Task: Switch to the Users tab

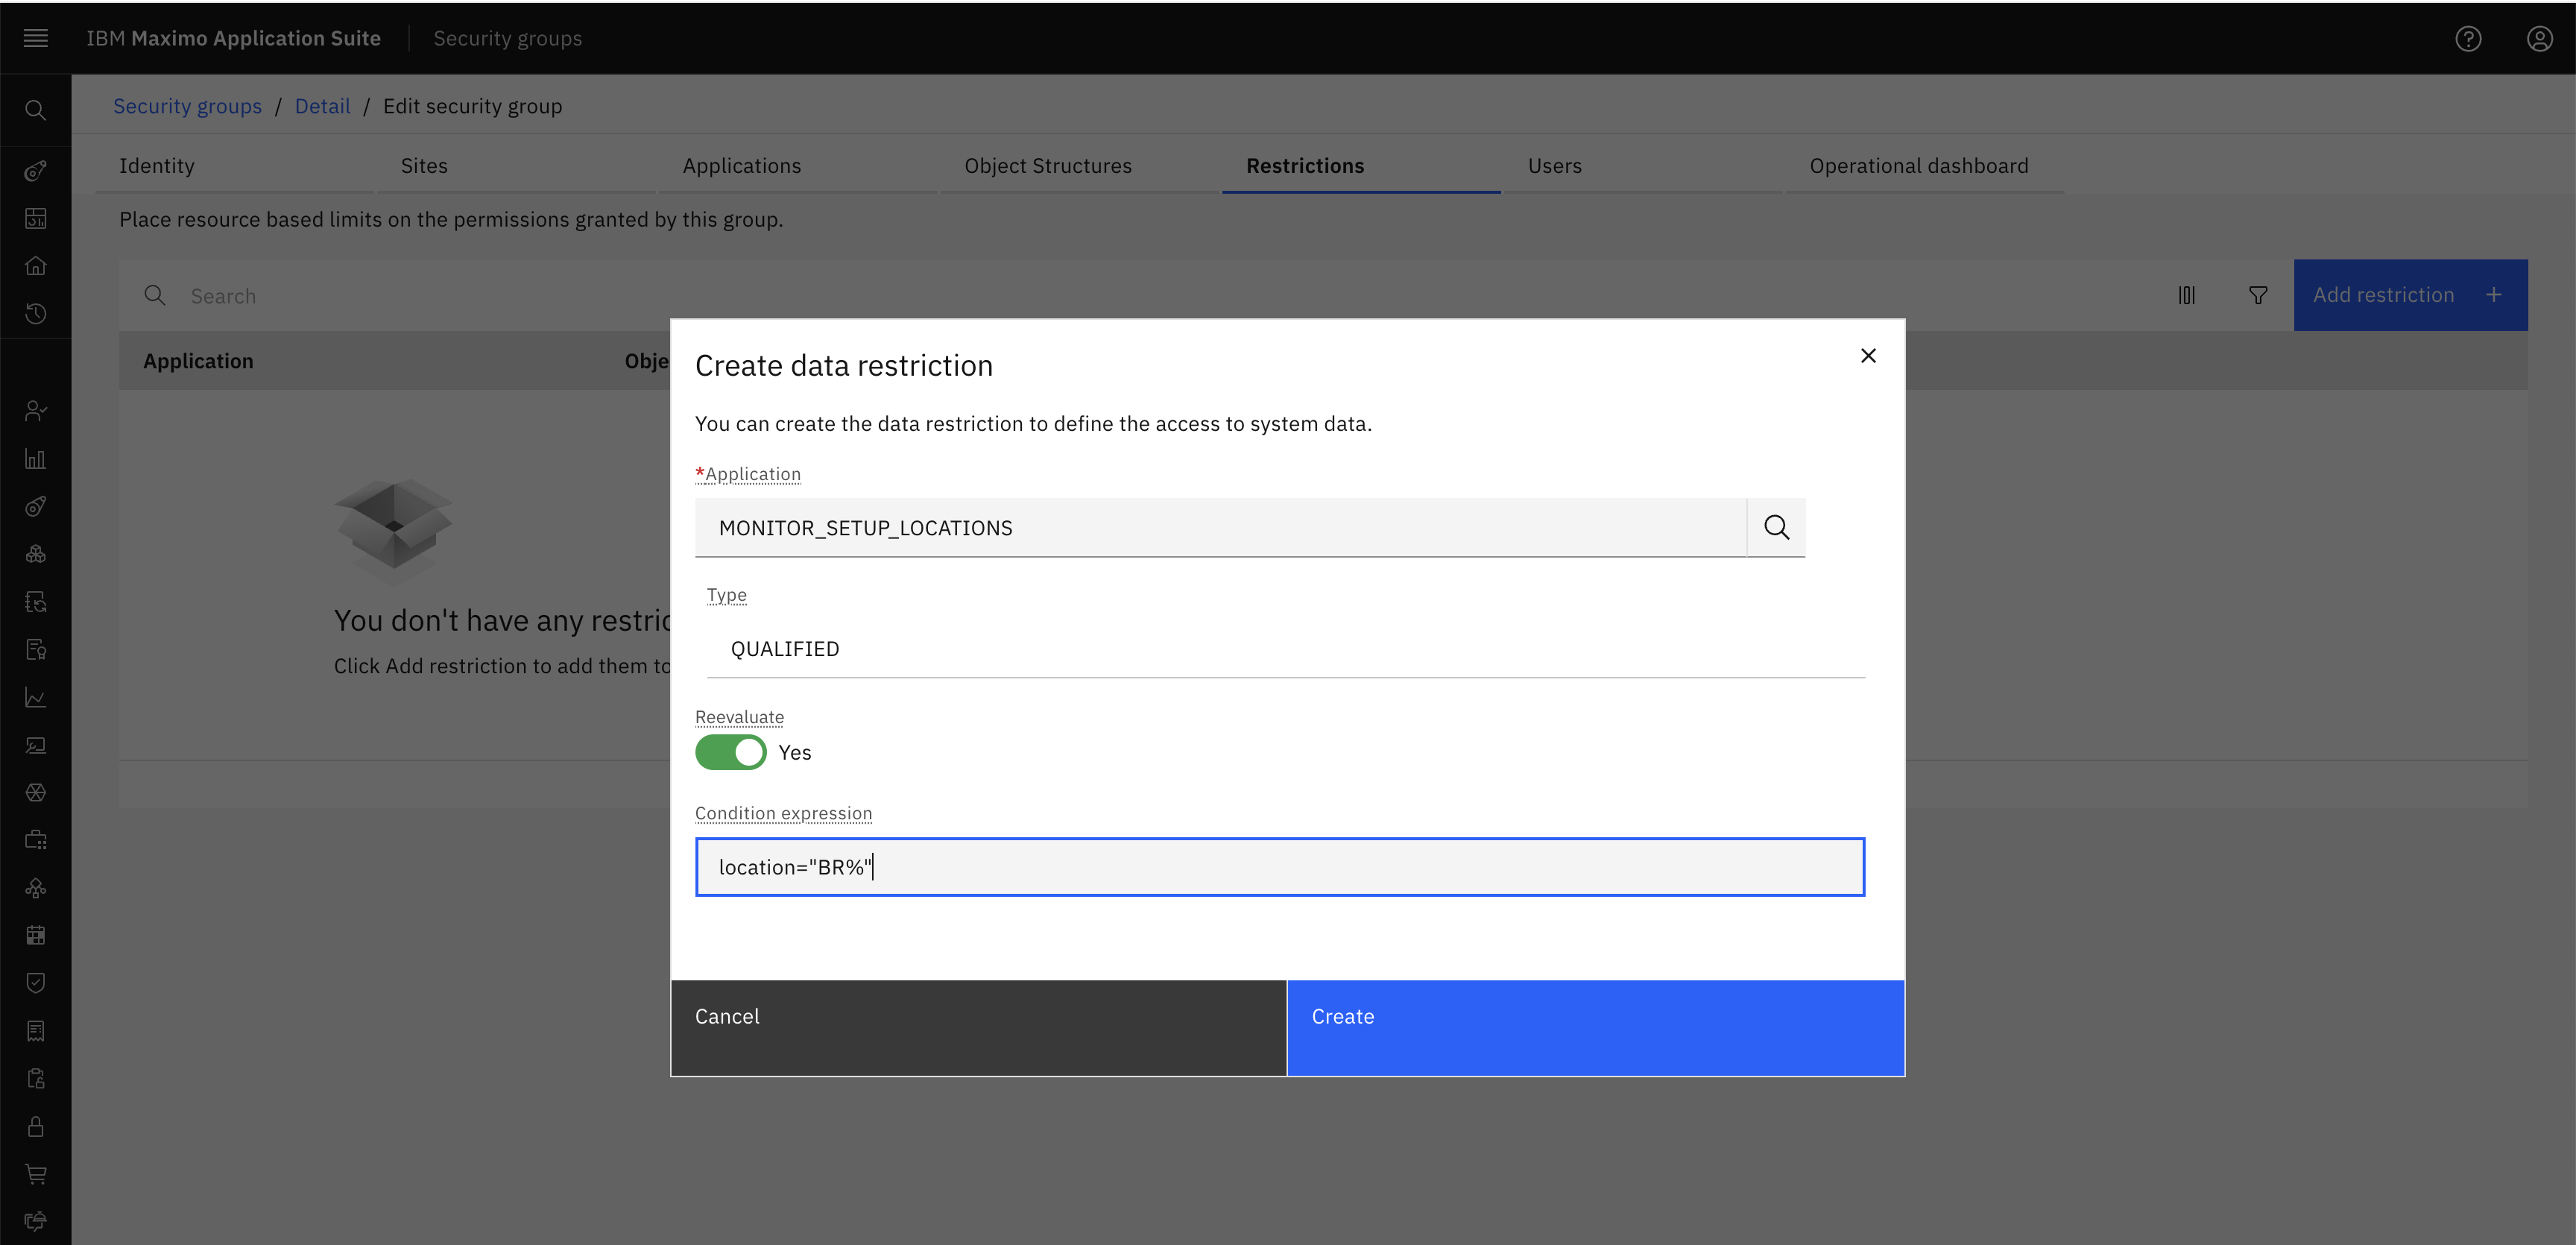Action: [x=1554, y=166]
